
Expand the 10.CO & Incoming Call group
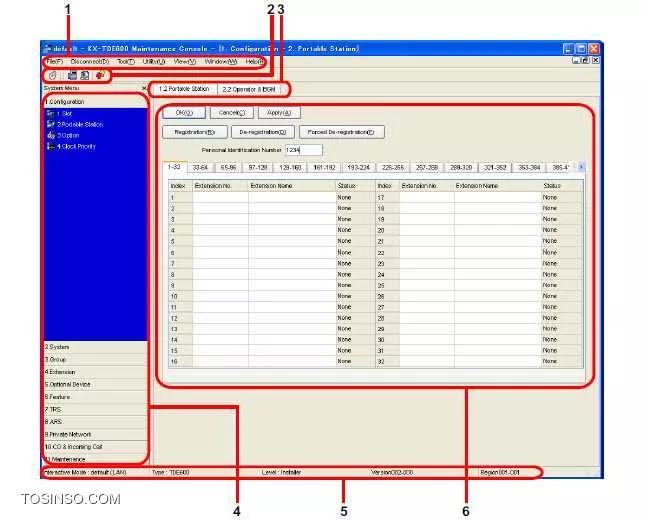95,447
